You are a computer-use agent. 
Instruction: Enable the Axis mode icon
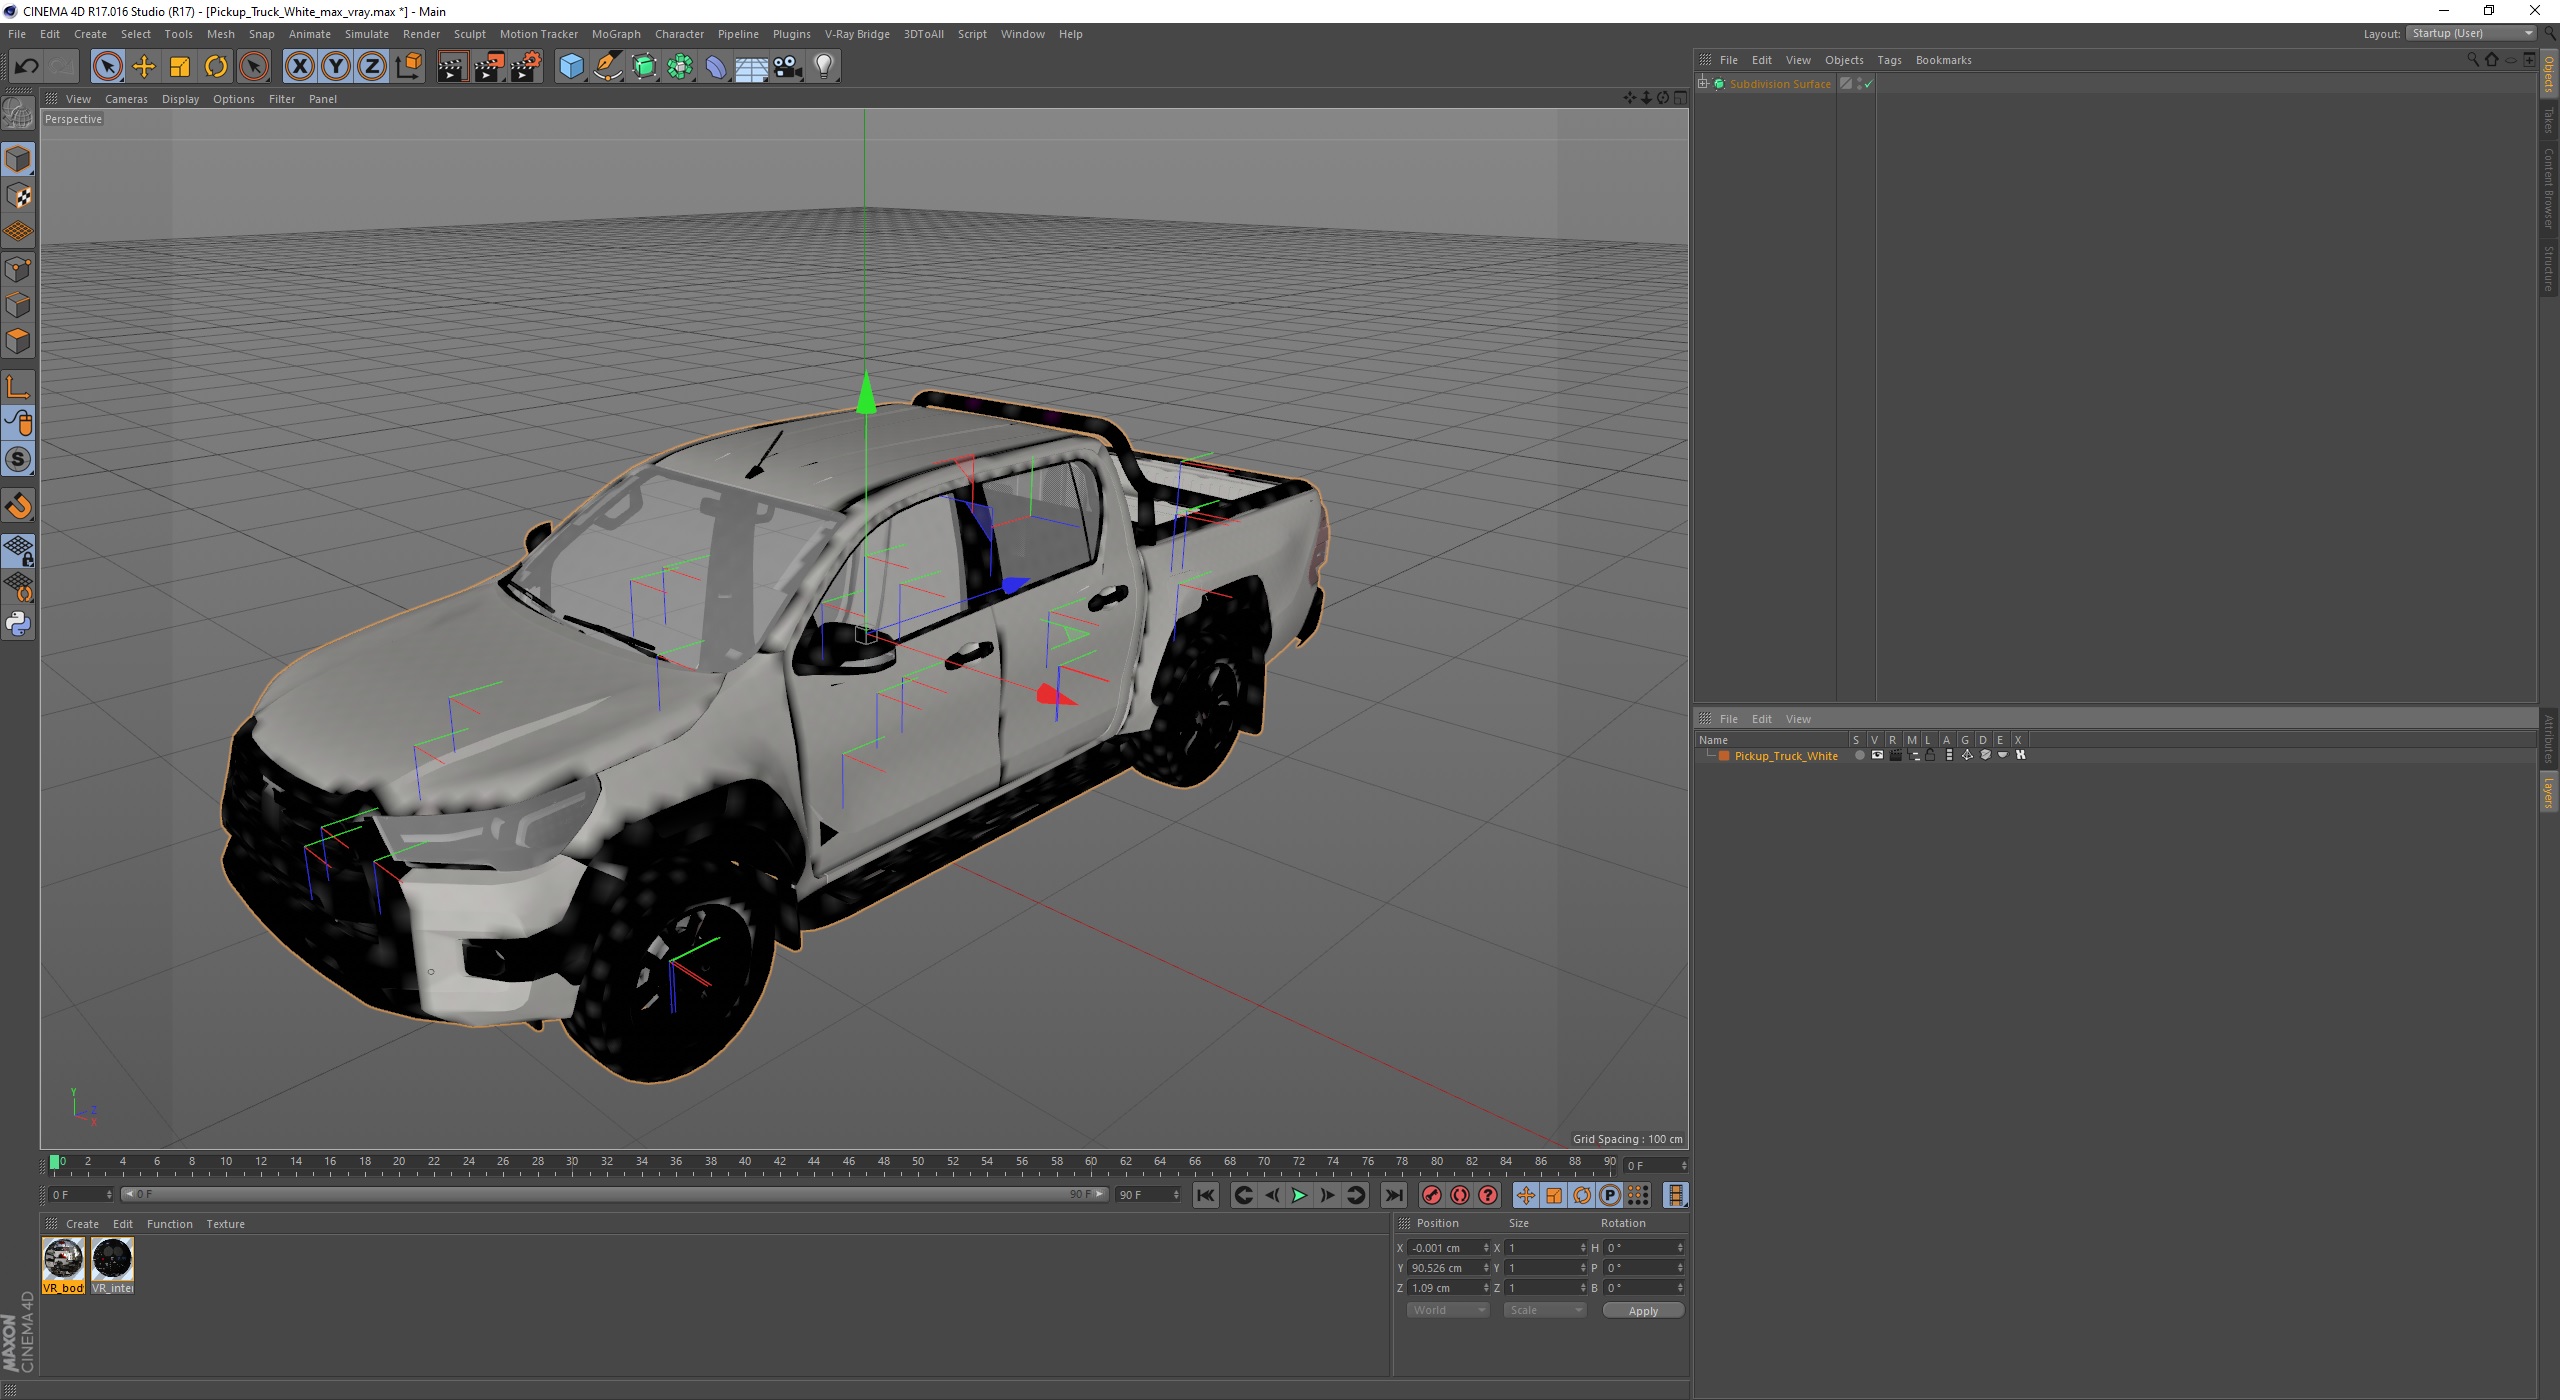(18, 387)
